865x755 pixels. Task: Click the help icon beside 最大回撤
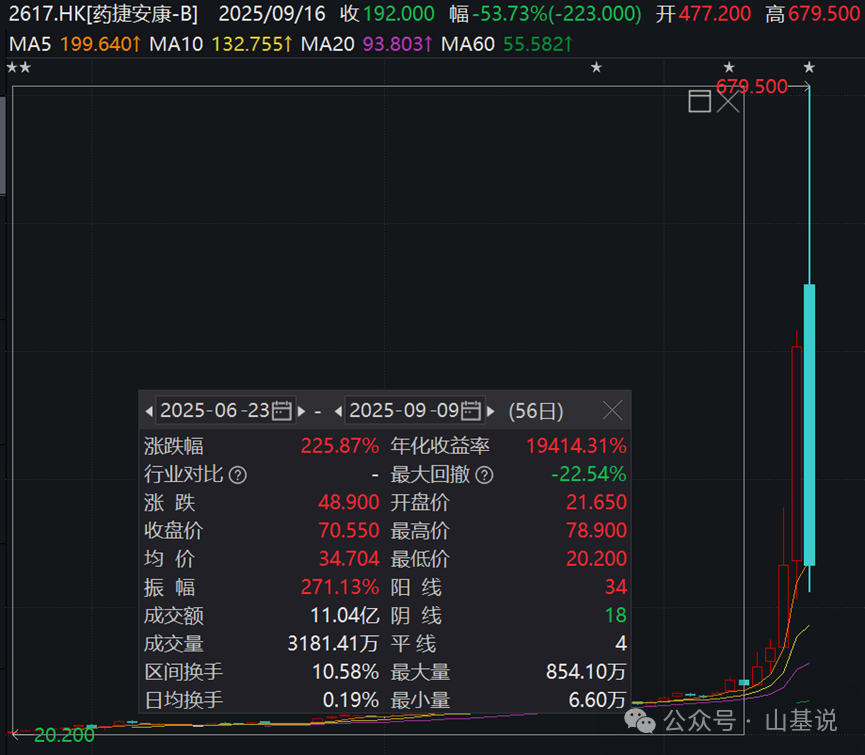[484, 475]
